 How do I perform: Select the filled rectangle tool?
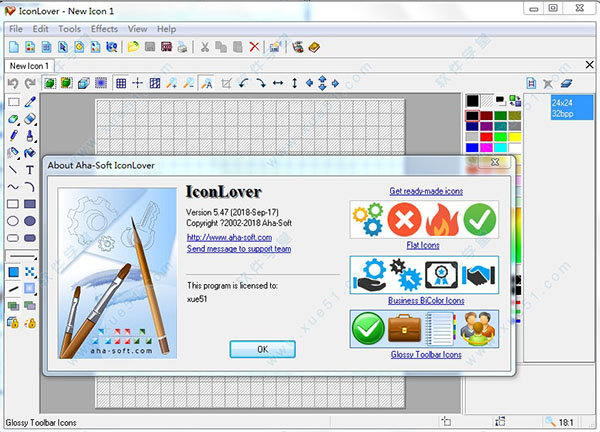pyautogui.click(x=30, y=204)
